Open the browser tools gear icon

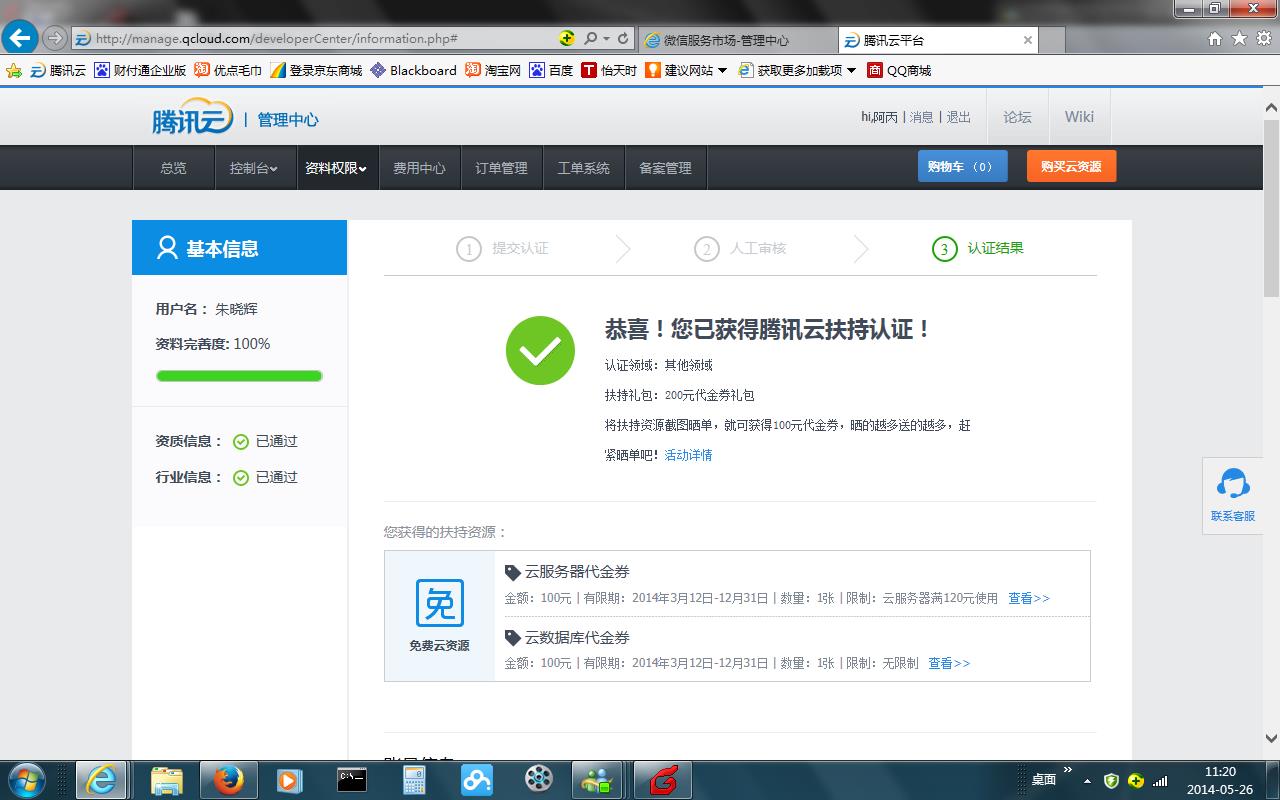pos(1263,39)
